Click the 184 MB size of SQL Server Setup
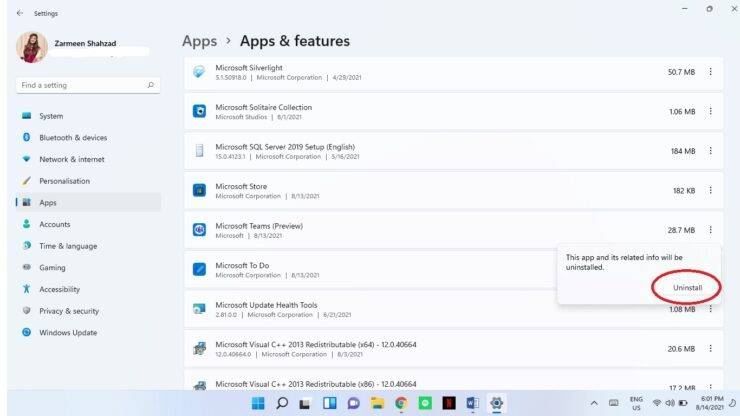This screenshot has height=416, width=740. [683, 151]
